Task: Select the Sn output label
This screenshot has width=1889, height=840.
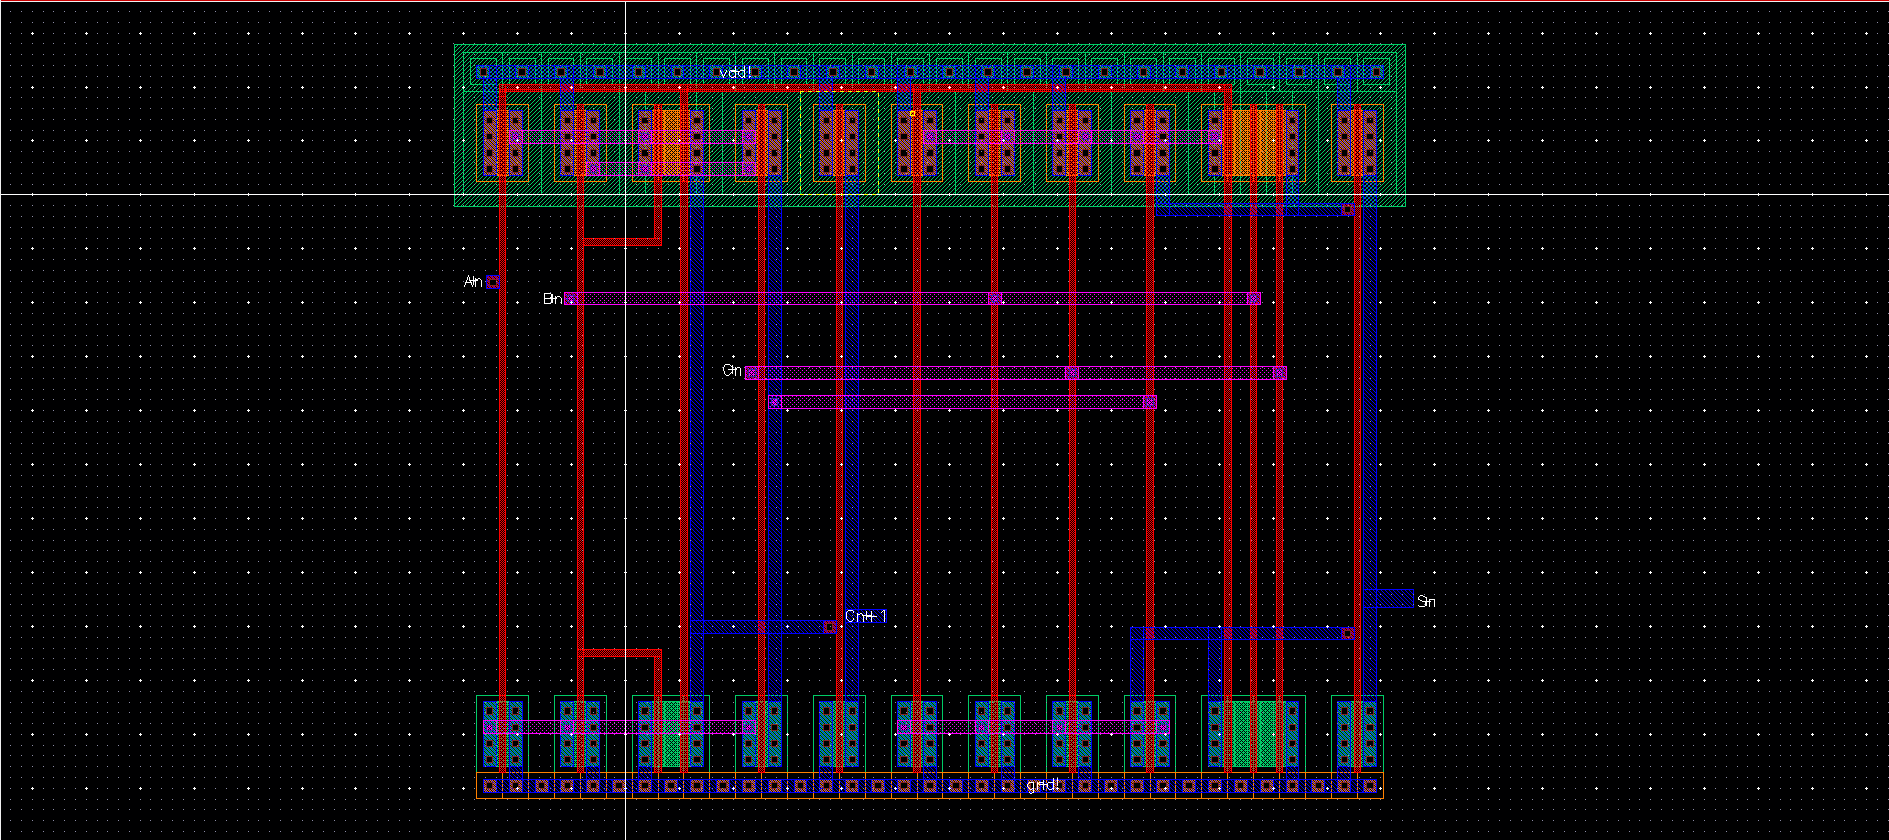Action: click(x=1426, y=601)
